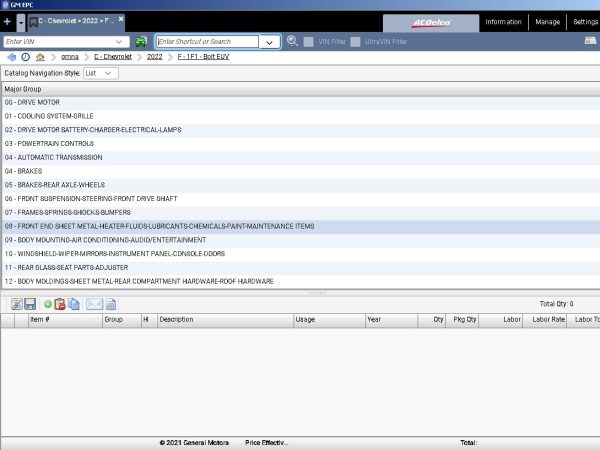Toggle the VIN Filter checkbox
This screenshot has height=450, width=600.
[308, 42]
